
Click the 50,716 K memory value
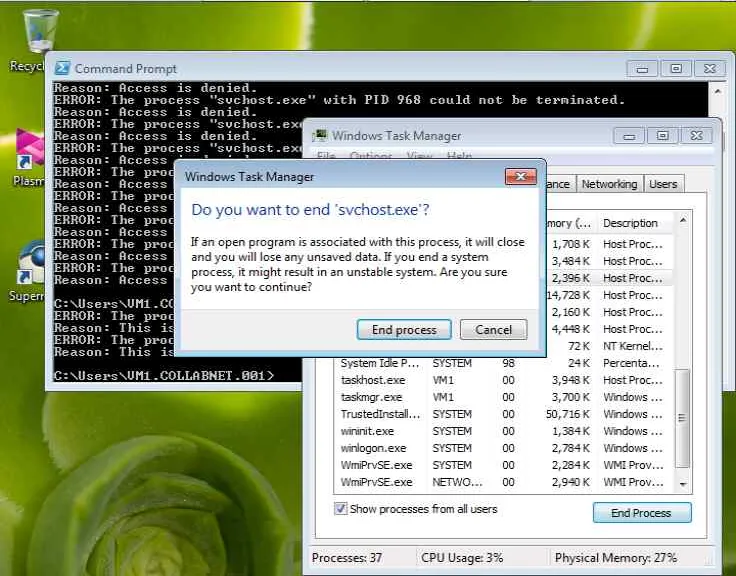568,414
